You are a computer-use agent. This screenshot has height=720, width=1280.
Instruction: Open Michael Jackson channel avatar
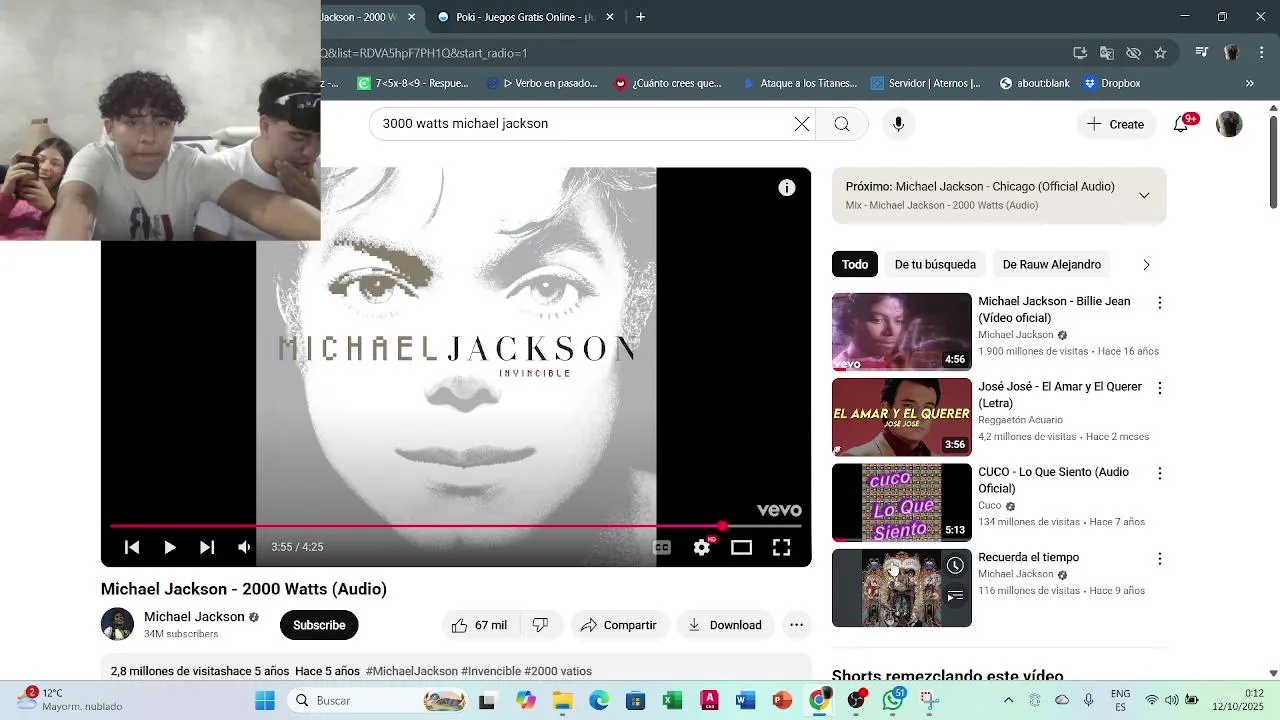117,625
